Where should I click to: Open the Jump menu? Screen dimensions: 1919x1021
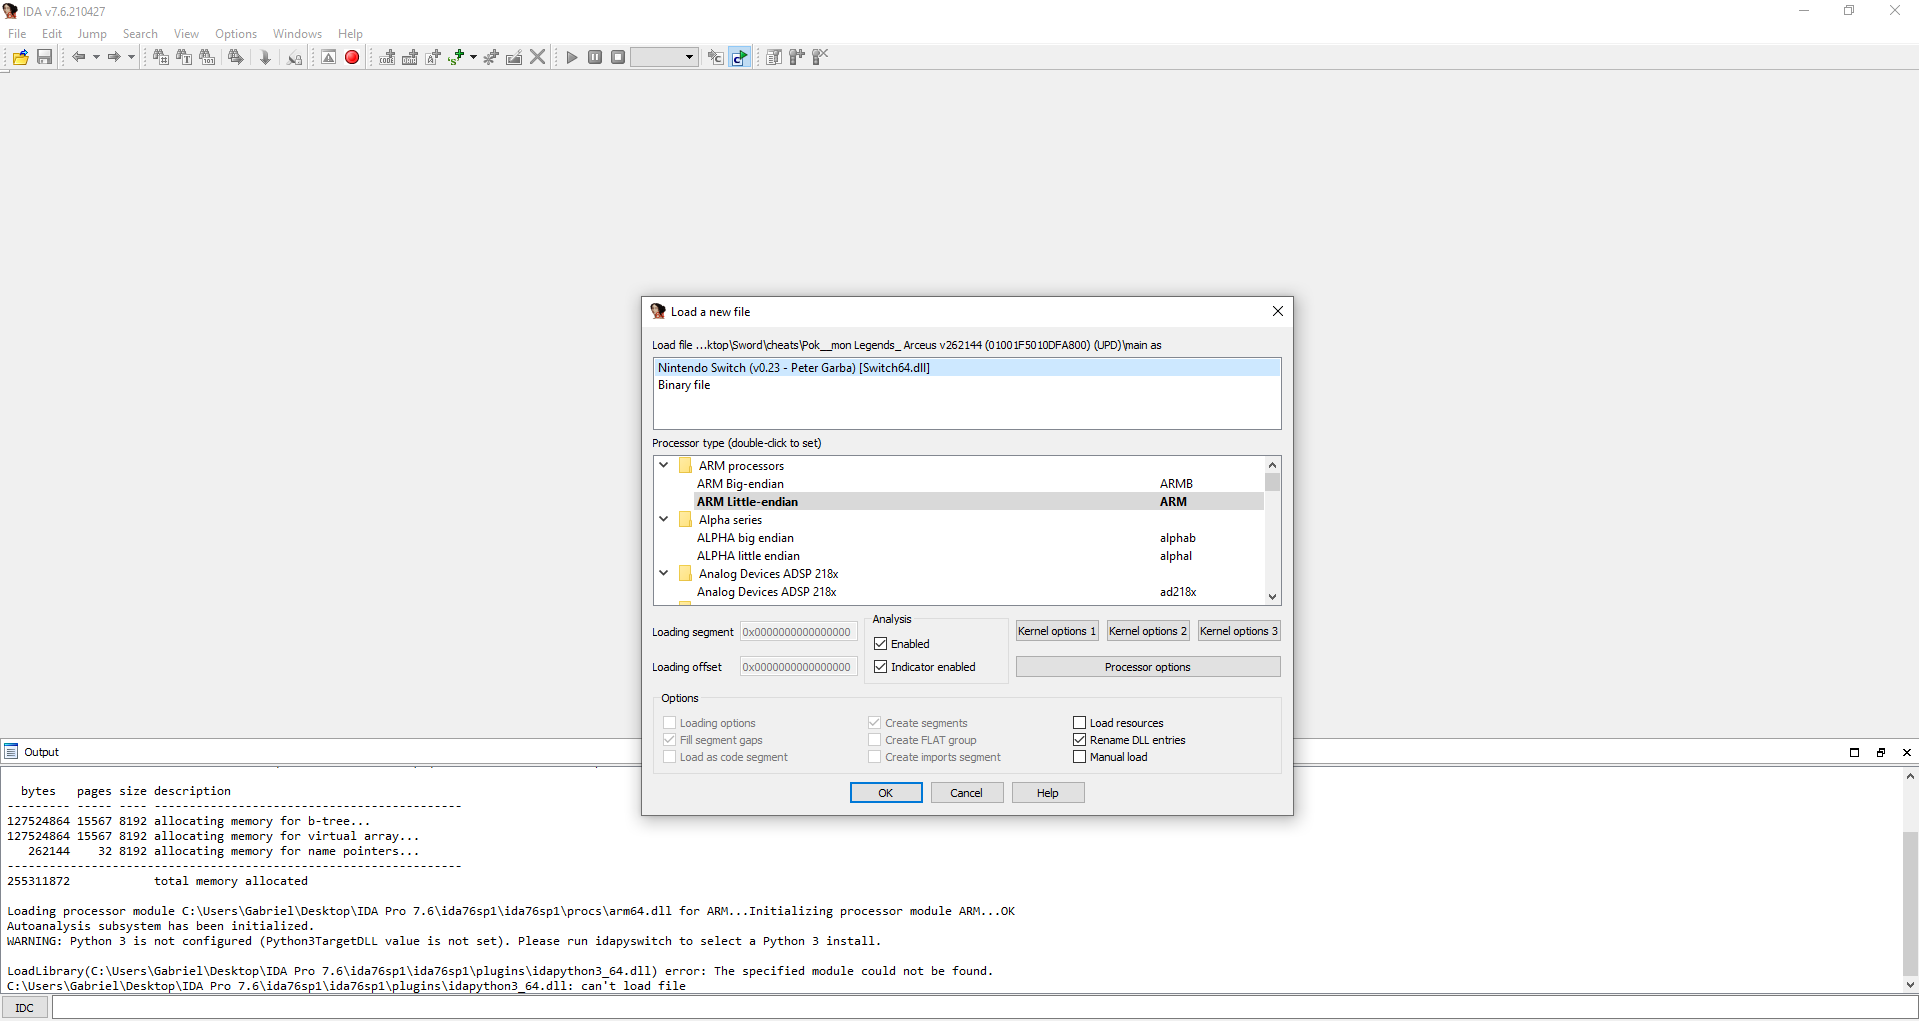coord(92,34)
